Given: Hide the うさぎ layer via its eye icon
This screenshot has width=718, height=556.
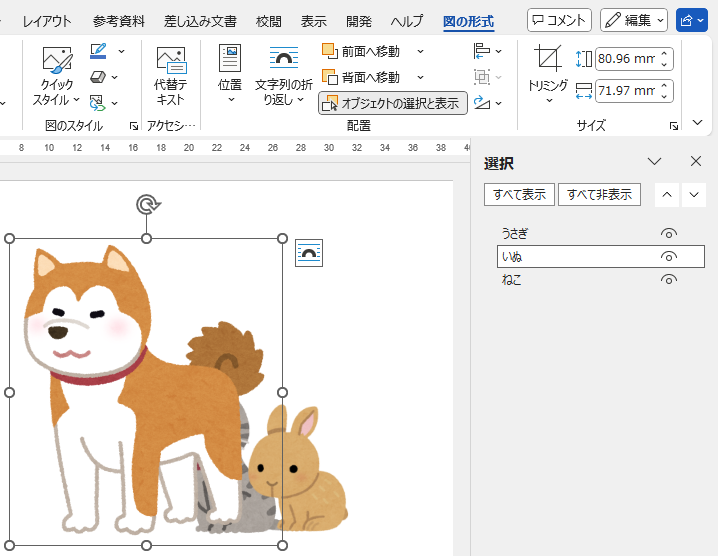Looking at the screenshot, I should [669, 233].
